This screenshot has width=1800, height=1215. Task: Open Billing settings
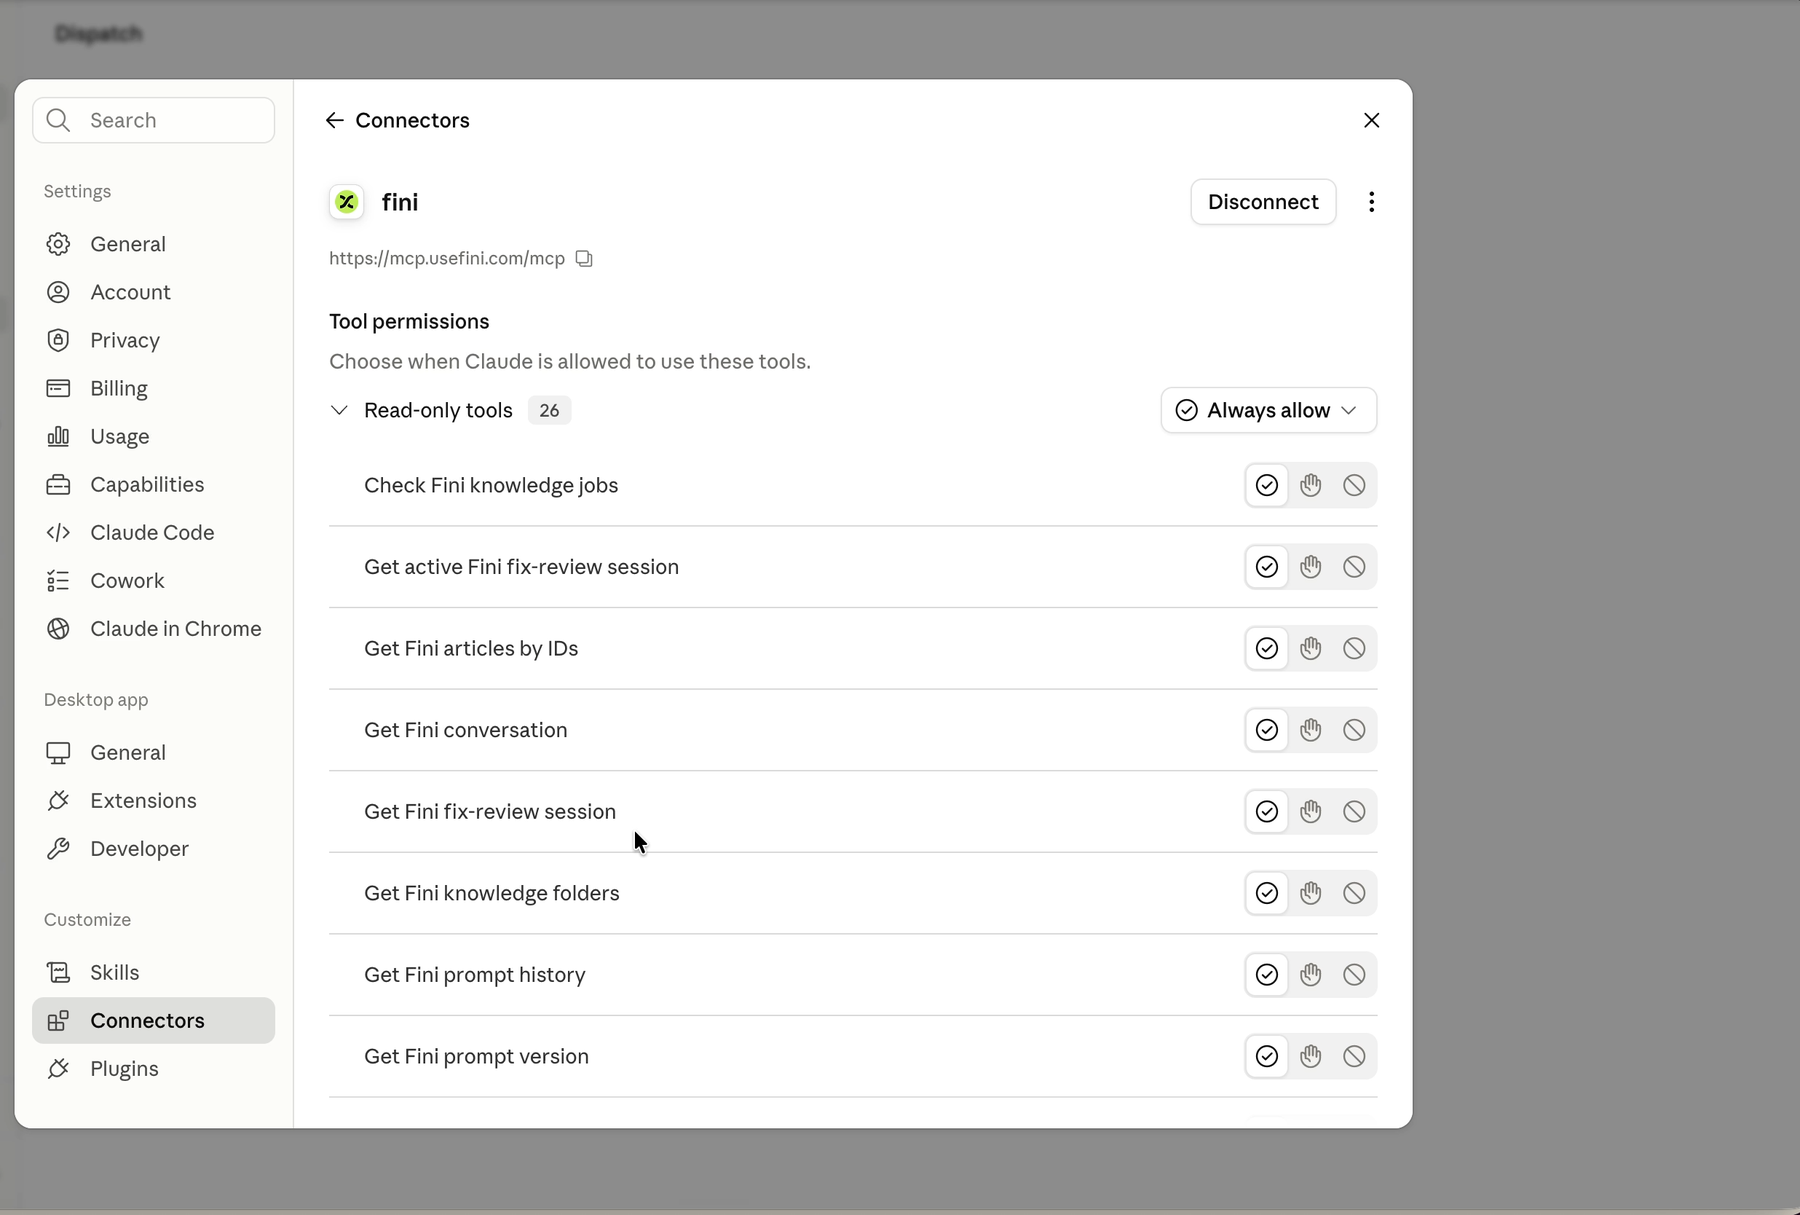(x=153, y=388)
